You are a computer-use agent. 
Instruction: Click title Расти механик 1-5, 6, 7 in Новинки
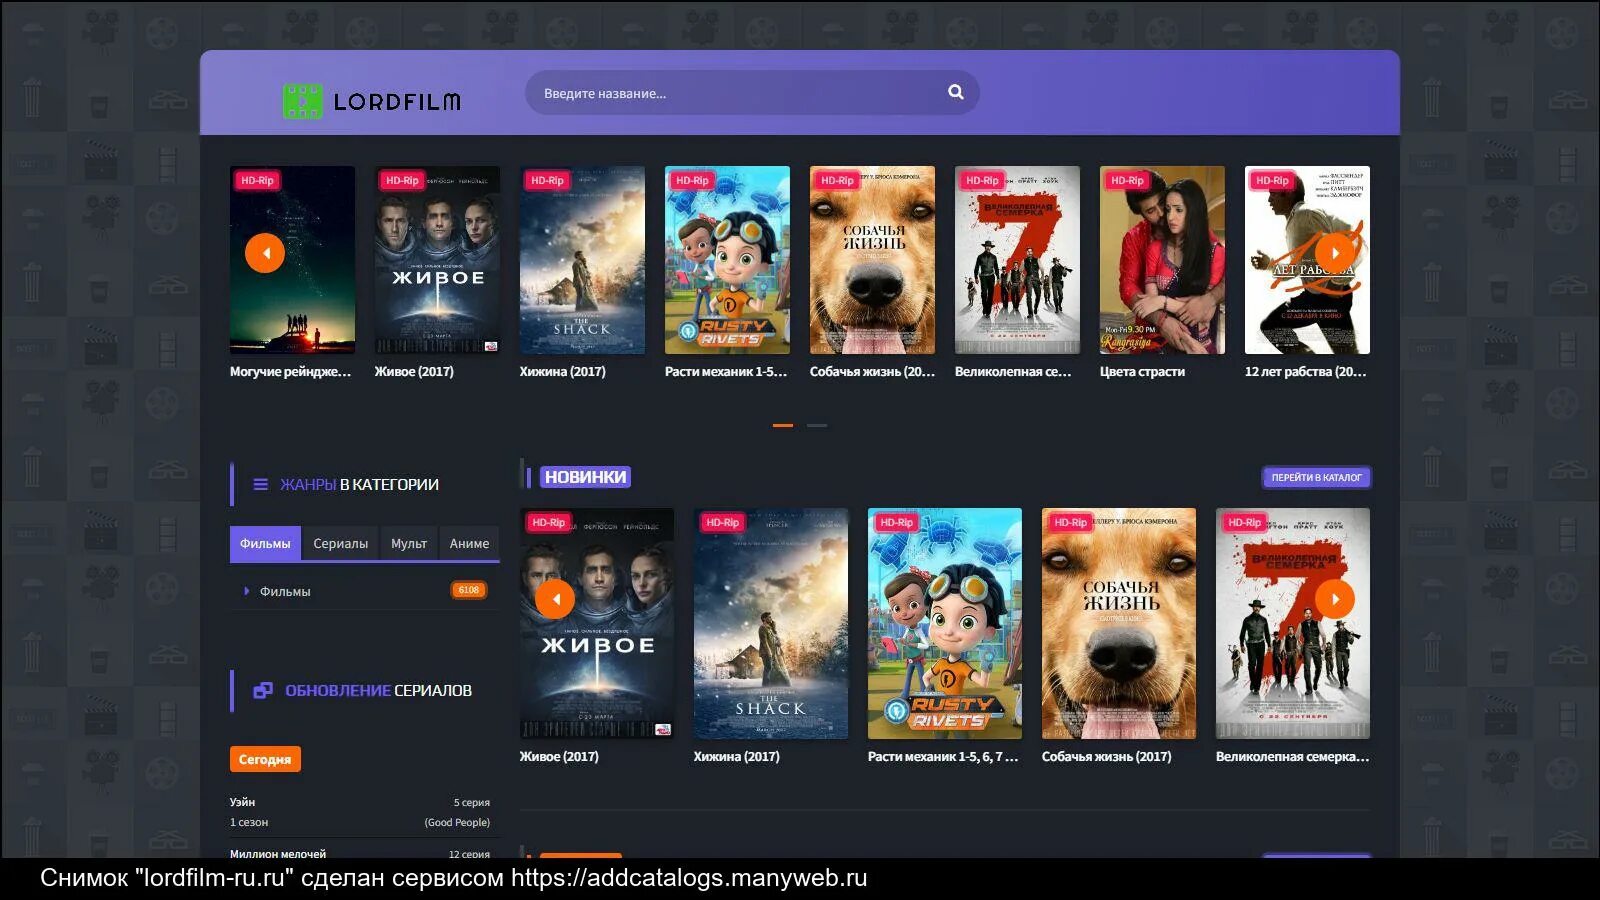(x=943, y=756)
